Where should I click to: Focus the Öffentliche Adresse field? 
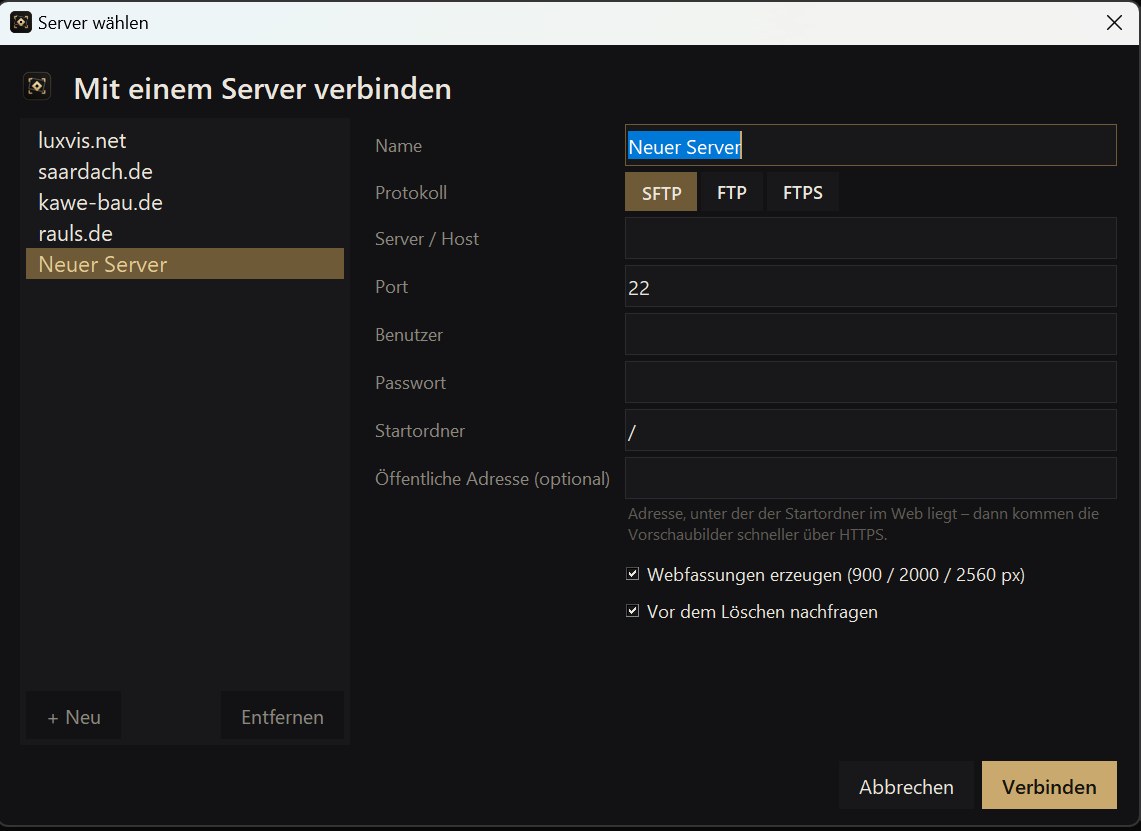870,479
